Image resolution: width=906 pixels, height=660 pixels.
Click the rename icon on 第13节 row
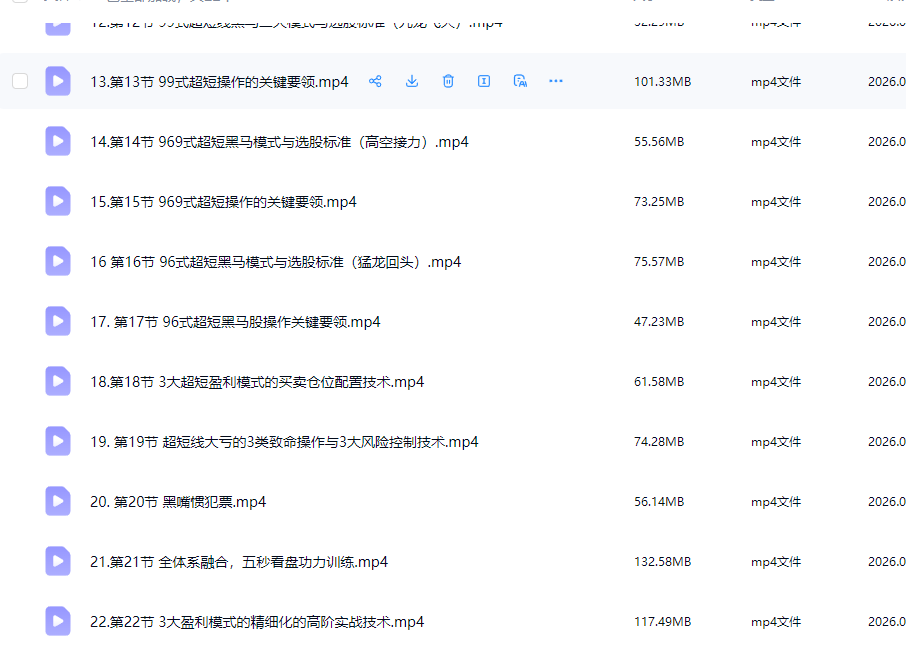[x=484, y=81]
